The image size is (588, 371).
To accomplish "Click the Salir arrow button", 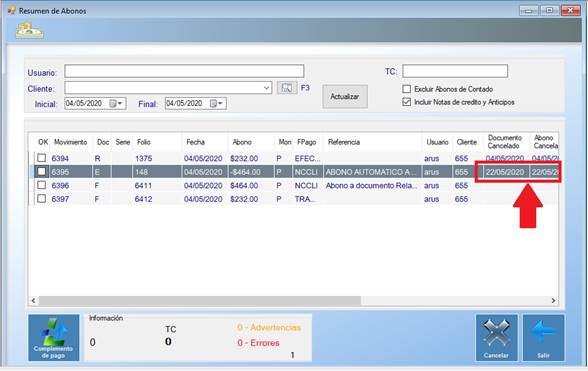I will click(543, 338).
